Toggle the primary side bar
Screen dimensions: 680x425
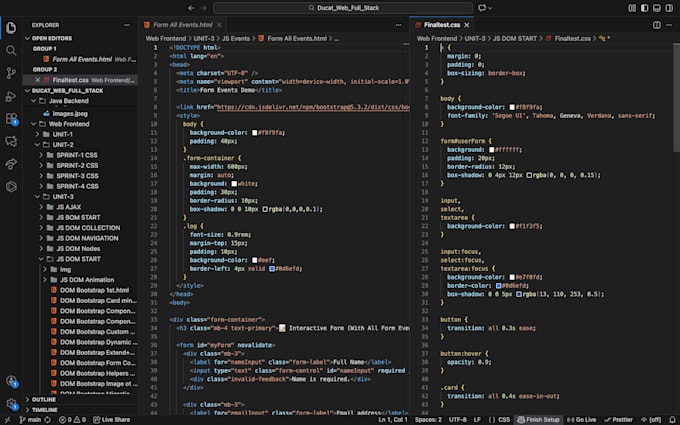tap(644, 8)
